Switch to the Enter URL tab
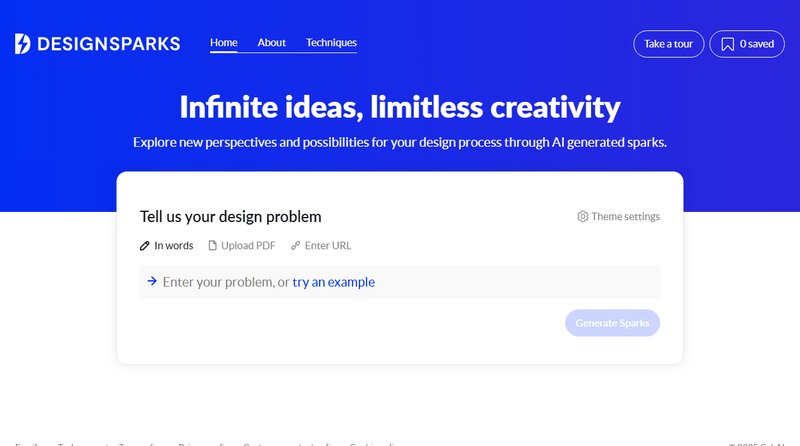The height and width of the screenshot is (446, 800). coord(328,246)
